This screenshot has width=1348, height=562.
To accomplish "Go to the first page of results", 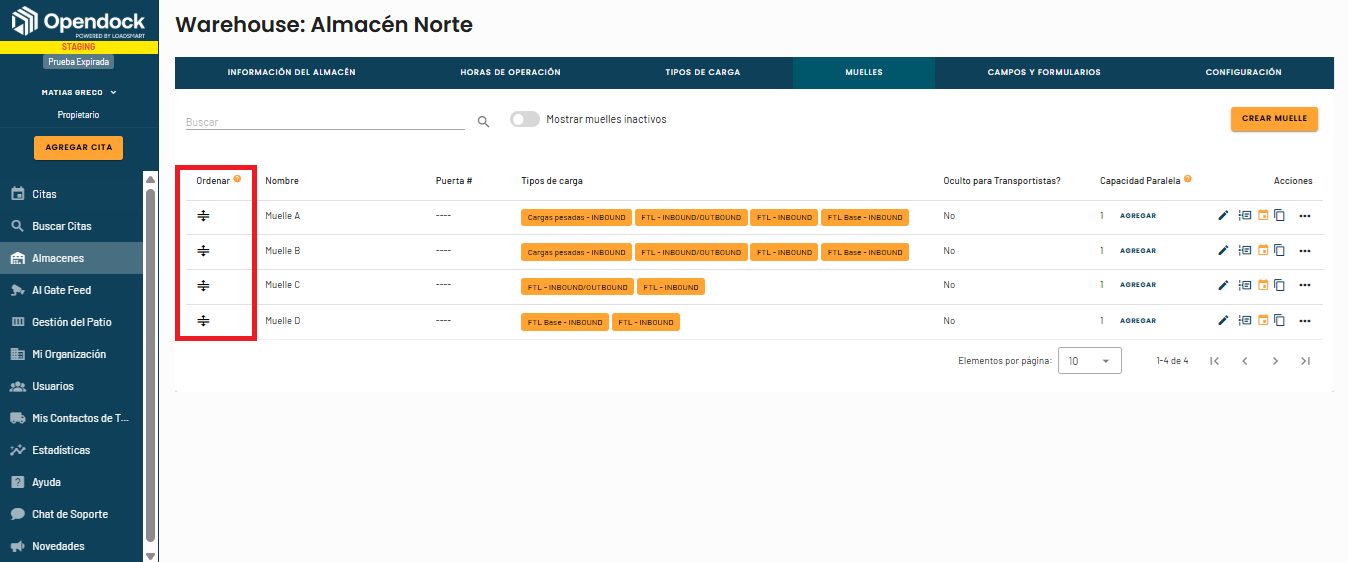I will coord(1214,361).
